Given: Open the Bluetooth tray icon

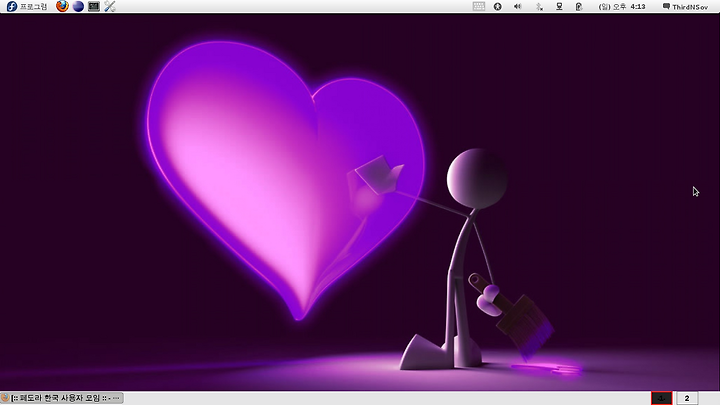Looking at the screenshot, I should tap(539, 6).
